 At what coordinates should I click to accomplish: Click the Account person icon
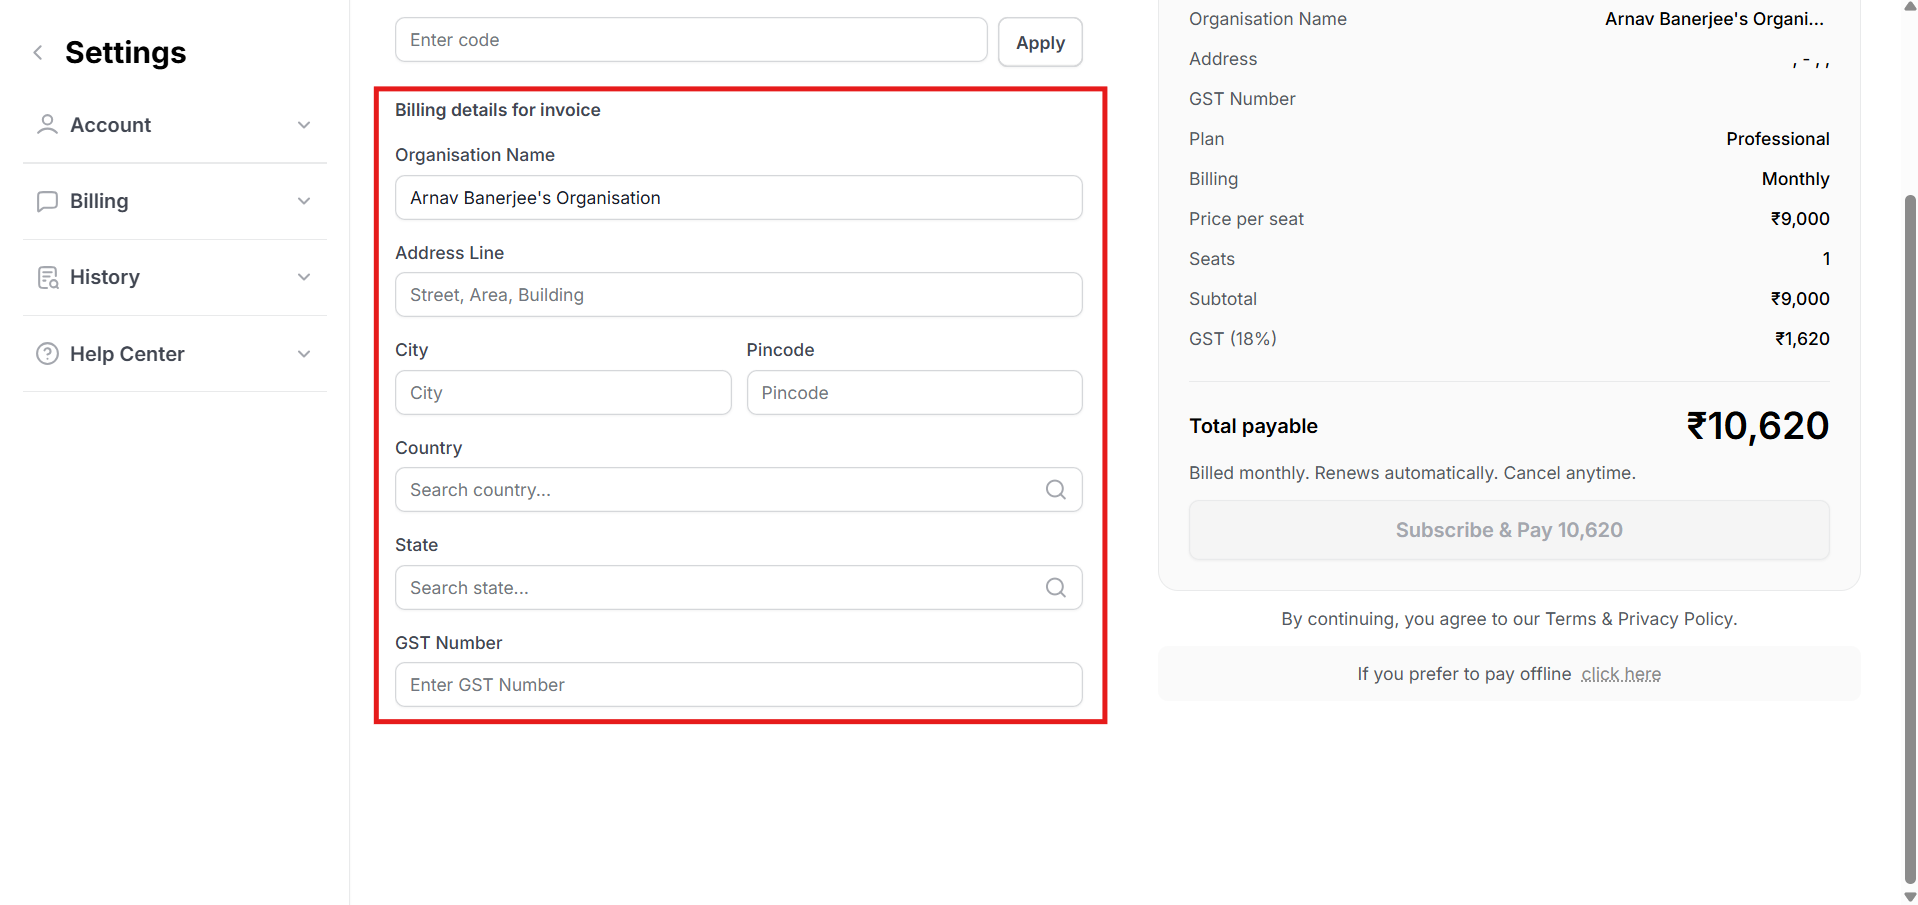47,125
